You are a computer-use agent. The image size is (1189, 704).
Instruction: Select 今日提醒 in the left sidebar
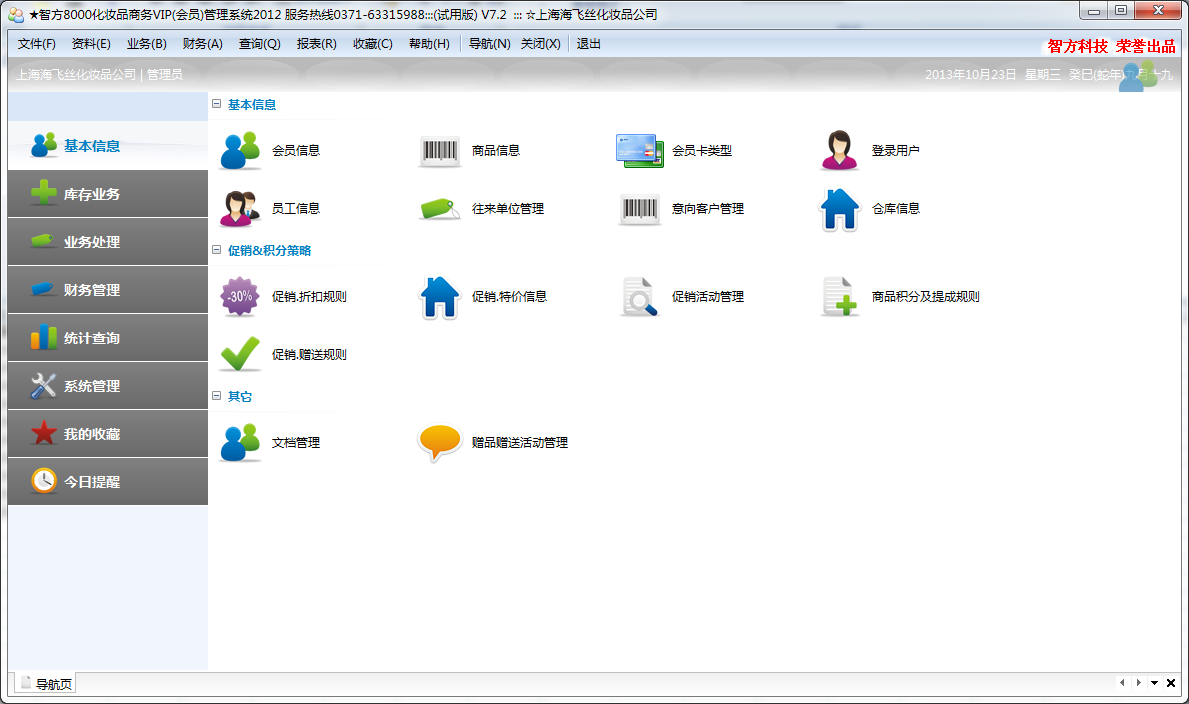tap(108, 482)
